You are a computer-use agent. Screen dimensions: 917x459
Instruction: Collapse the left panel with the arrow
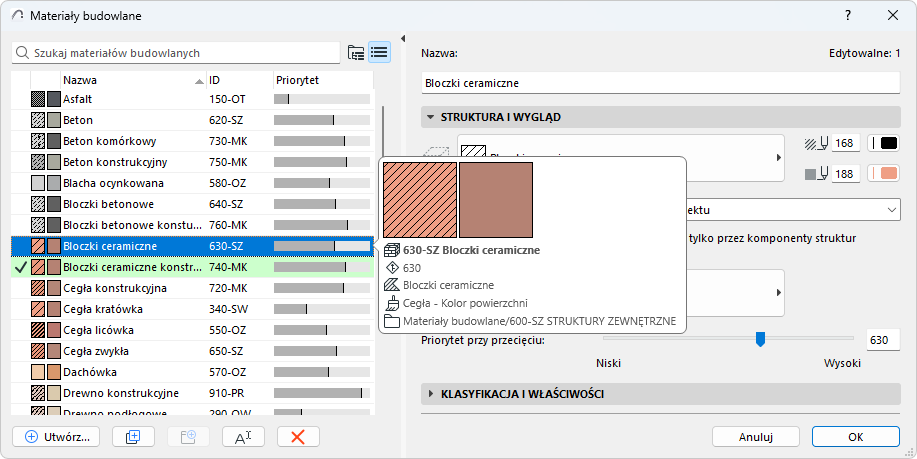pyautogui.click(x=403, y=39)
